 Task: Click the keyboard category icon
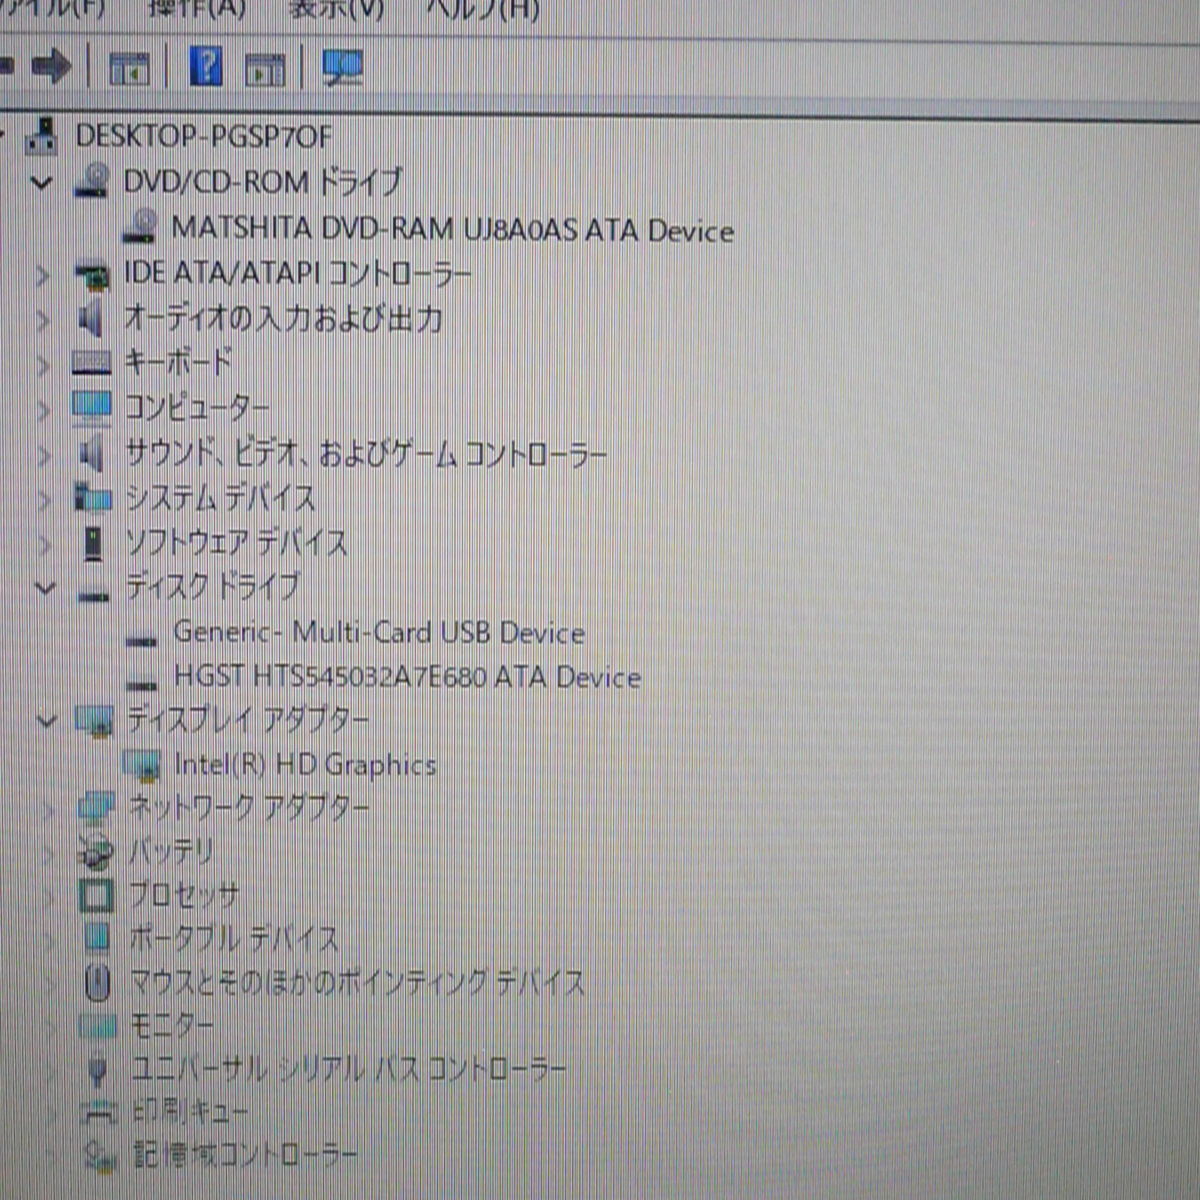pos(93,364)
